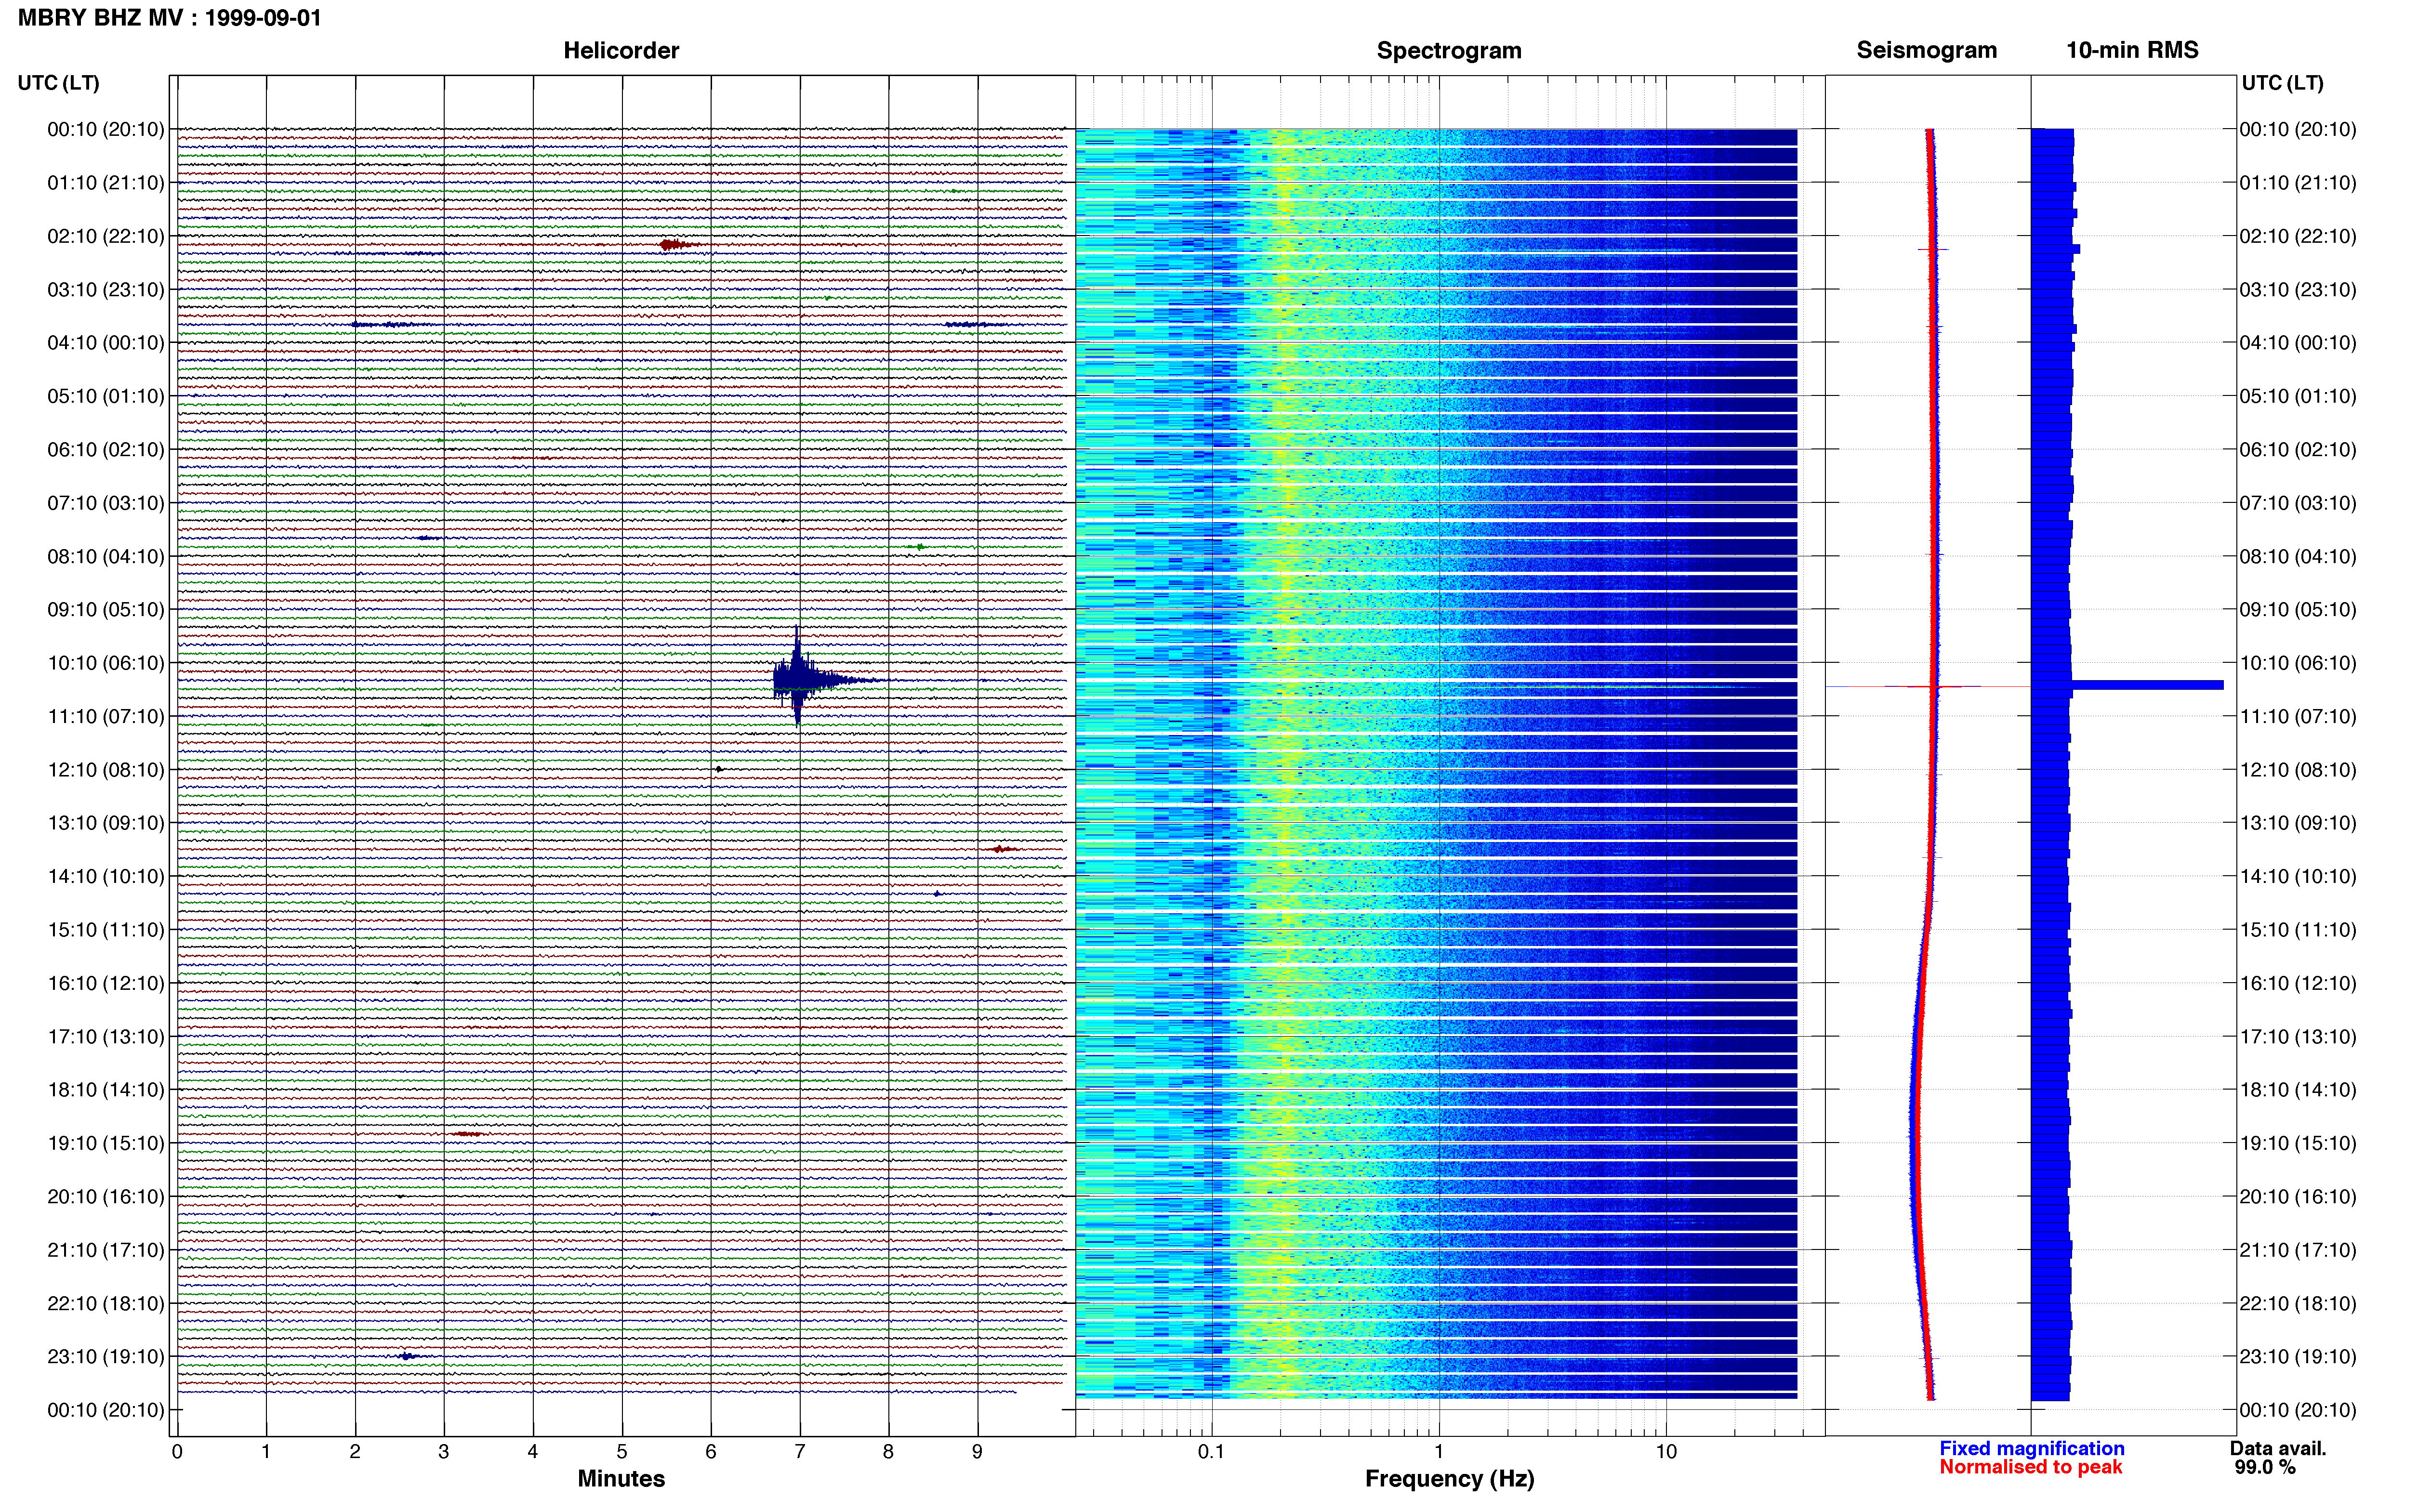Click the 09:10 (05:10) label beside the RMS panel
The height and width of the screenshot is (1512, 2418).
point(2298,610)
